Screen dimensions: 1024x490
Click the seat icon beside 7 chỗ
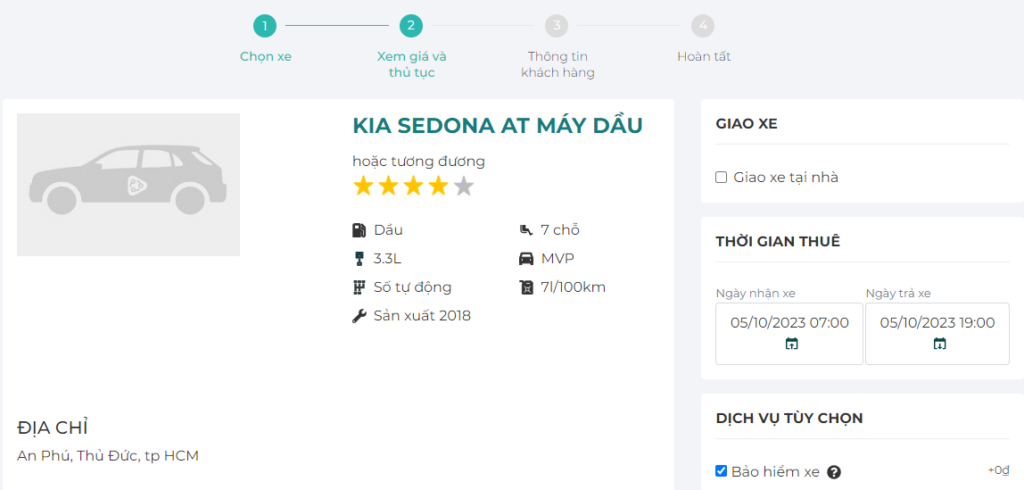click(x=526, y=230)
